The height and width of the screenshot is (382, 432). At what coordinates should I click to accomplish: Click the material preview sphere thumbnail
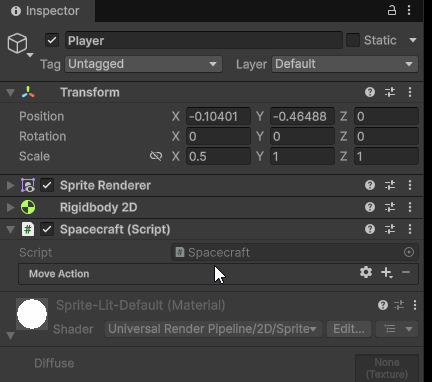(x=32, y=314)
